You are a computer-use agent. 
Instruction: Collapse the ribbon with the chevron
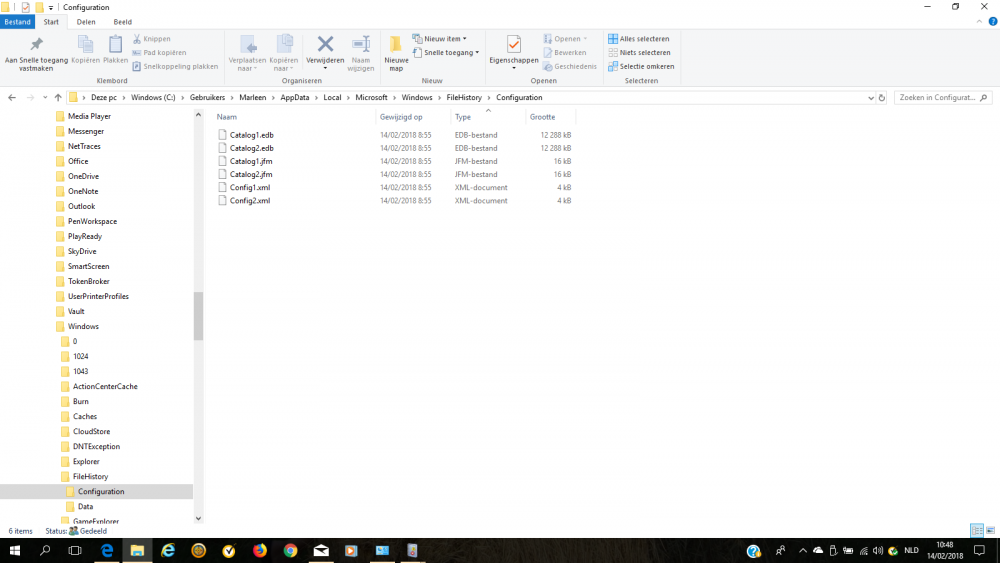click(x=979, y=22)
